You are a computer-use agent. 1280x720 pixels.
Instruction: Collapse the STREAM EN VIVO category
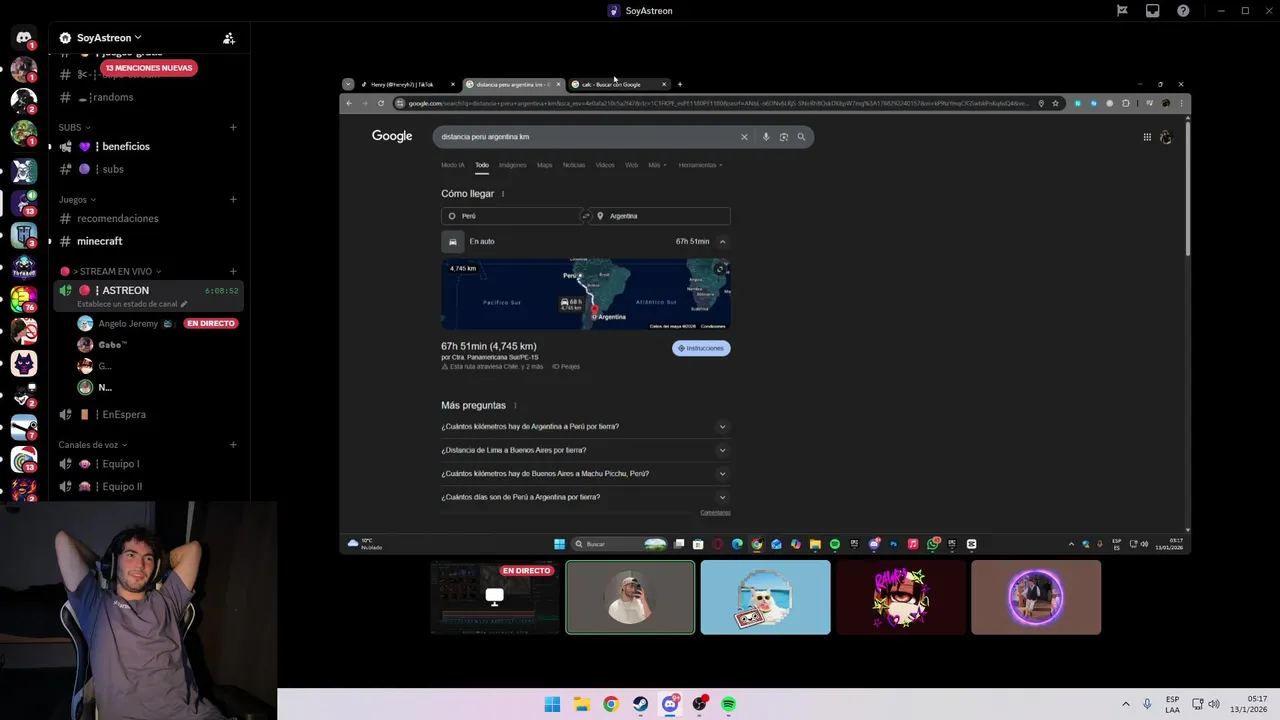pyautogui.click(x=110, y=271)
